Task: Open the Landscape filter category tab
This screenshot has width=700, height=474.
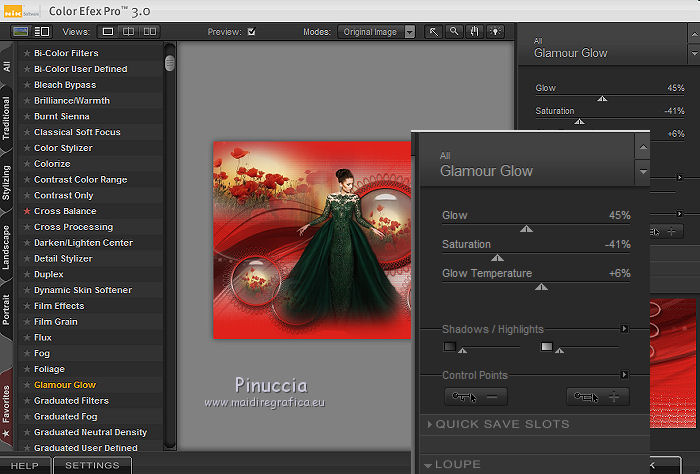Action: (7, 247)
